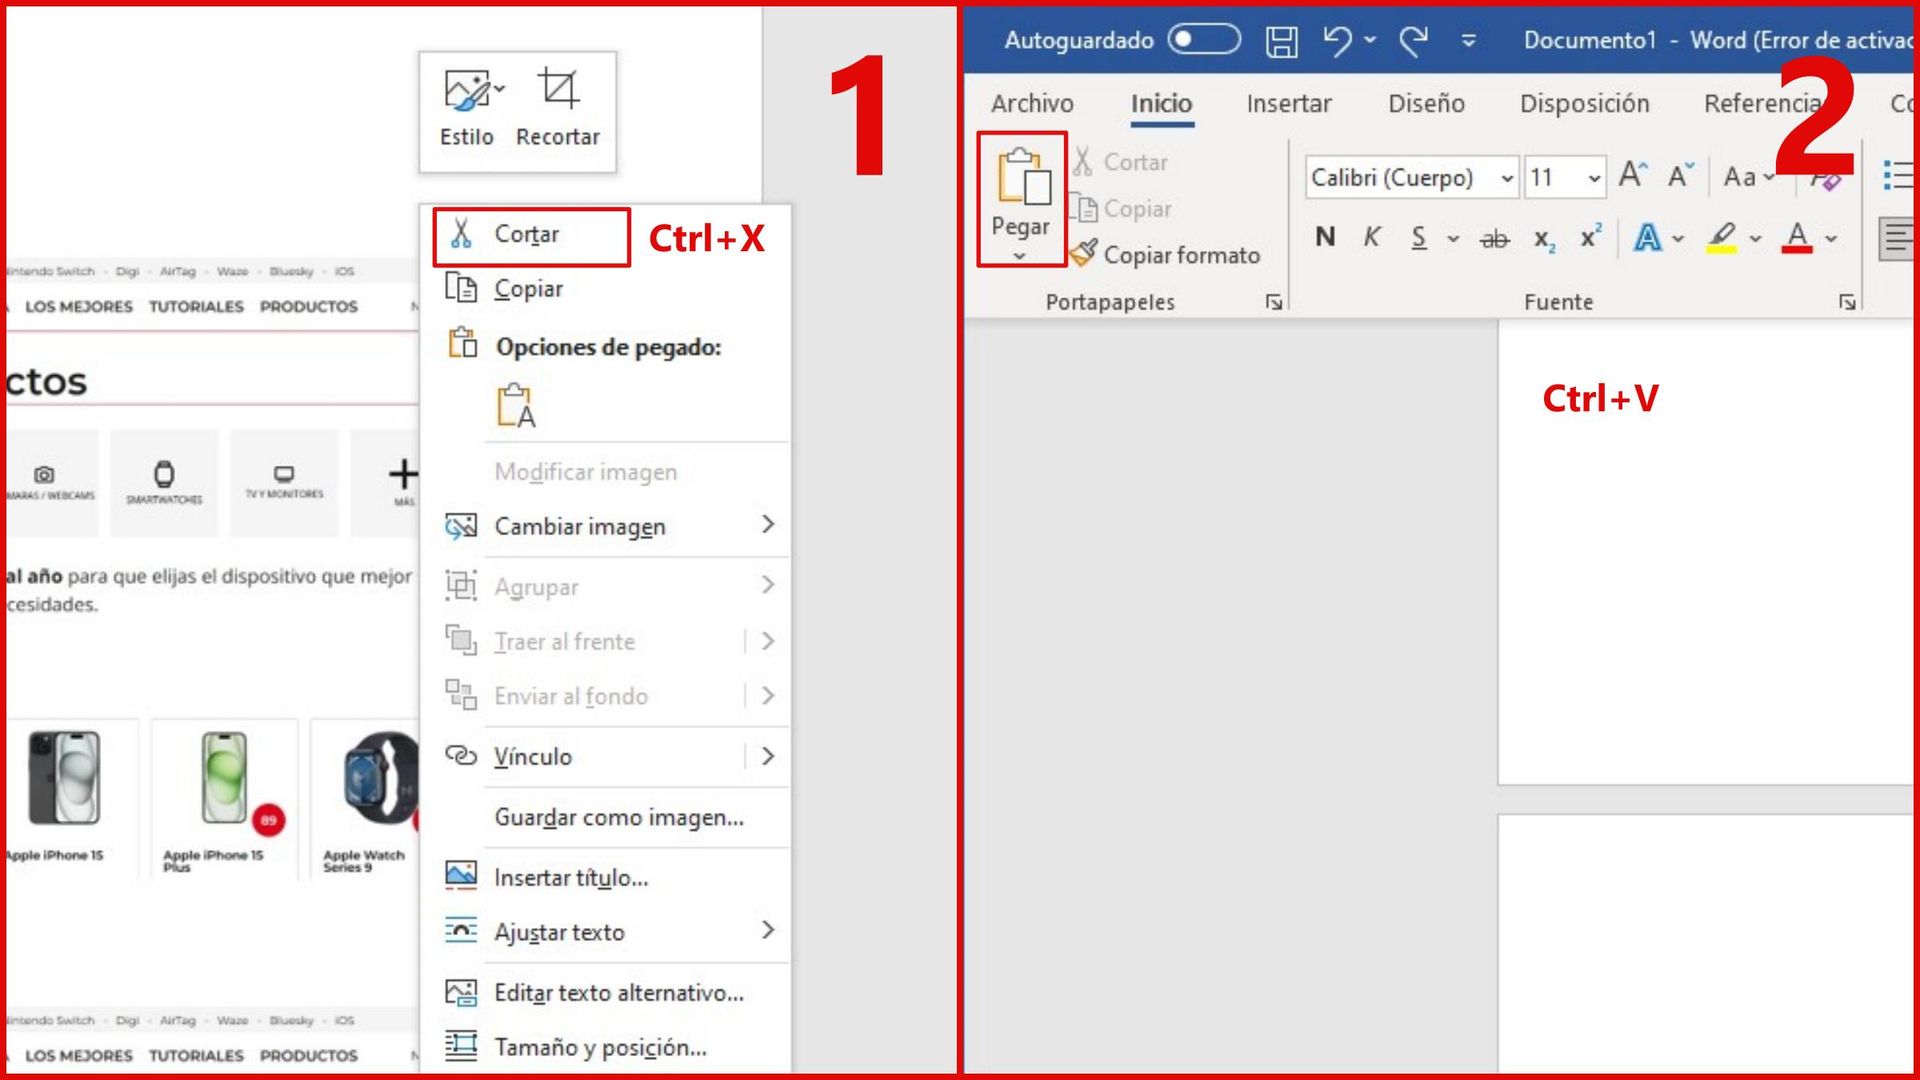Open the Estilo picture style icon
The height and width of the screenshot is (1080, 1920).
(x=468, y=90)
